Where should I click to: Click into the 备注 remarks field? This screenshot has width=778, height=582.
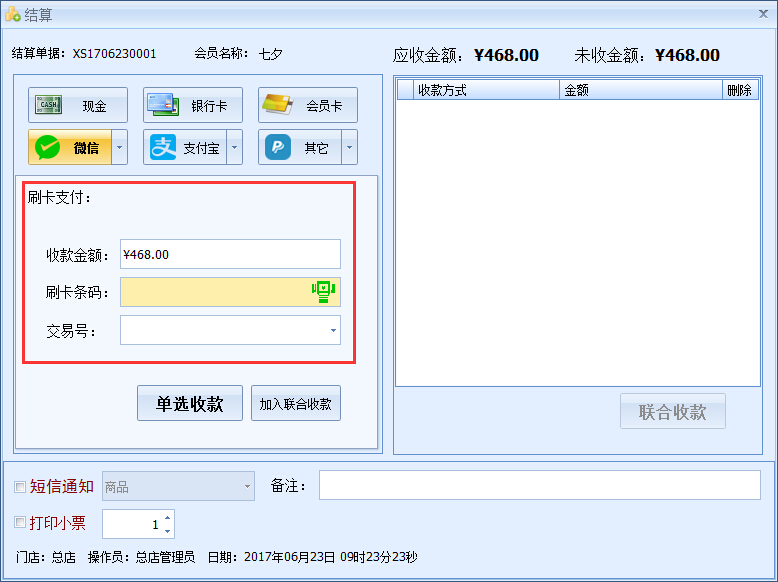(x=539, y=485)
